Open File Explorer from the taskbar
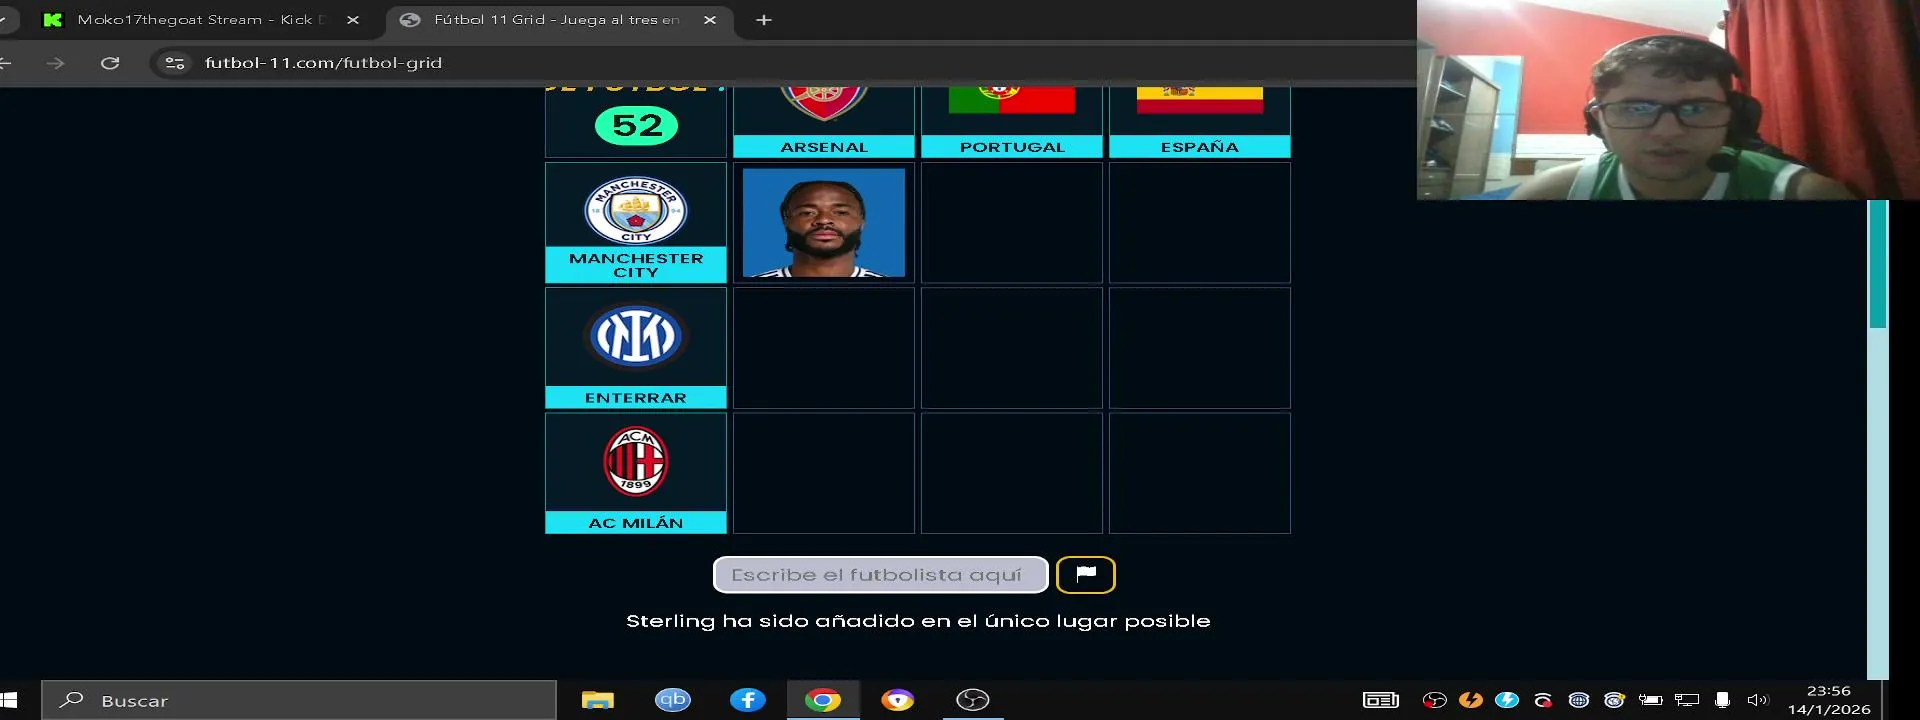The width and height of the screenshot is (1920, 720). point(598,700)
